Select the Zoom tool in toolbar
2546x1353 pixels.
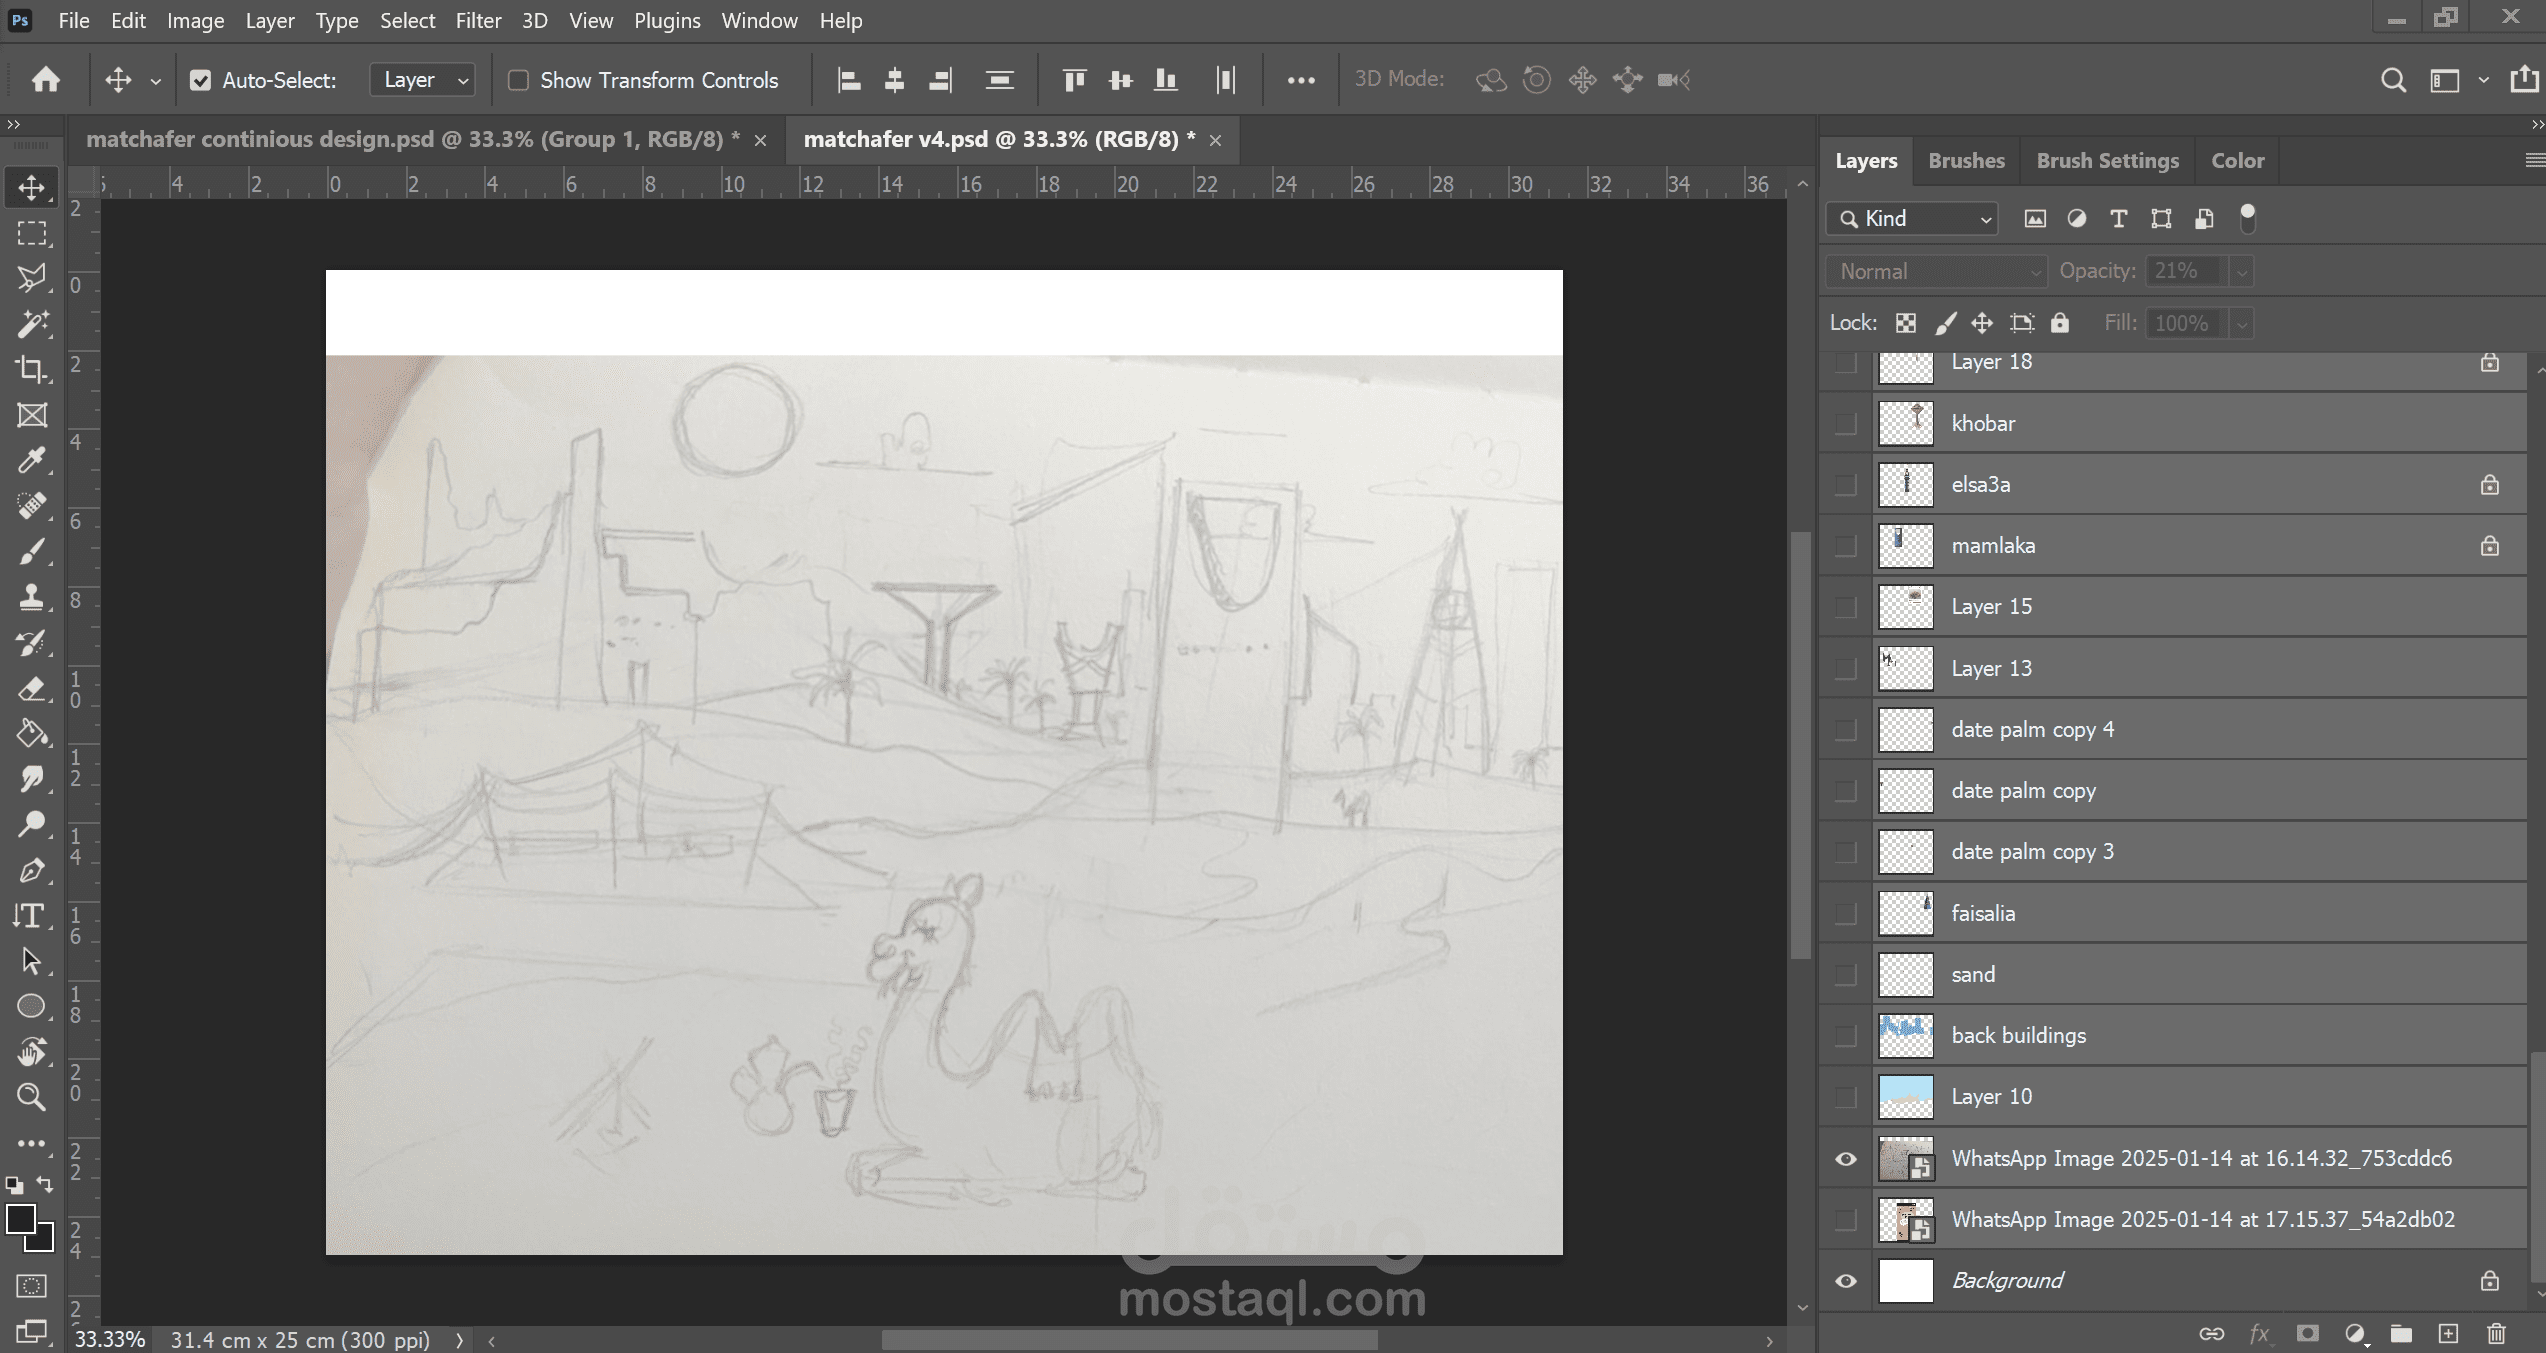coord(31,1097)
